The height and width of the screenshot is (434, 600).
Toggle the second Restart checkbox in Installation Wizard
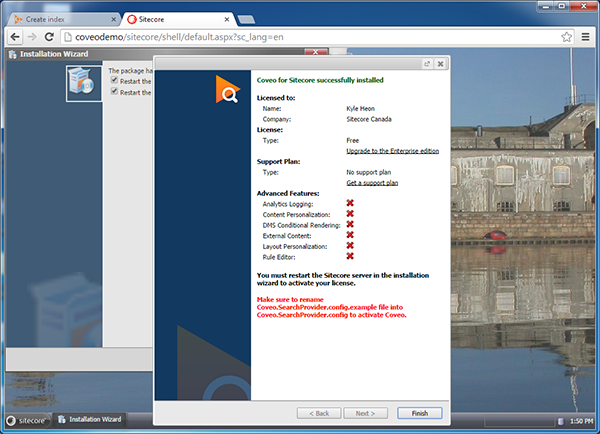[114, 91]
